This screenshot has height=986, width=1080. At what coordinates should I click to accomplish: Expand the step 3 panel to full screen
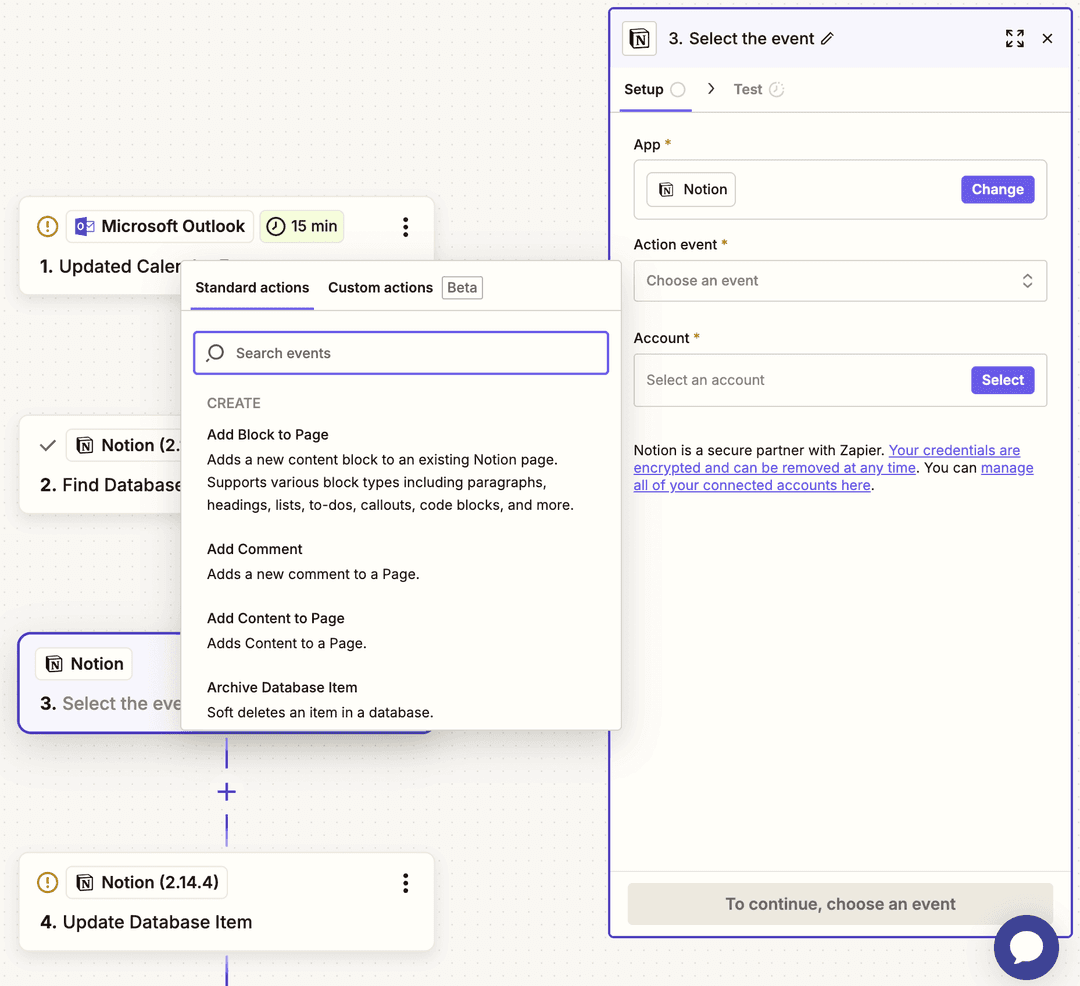pos(1014,39)
